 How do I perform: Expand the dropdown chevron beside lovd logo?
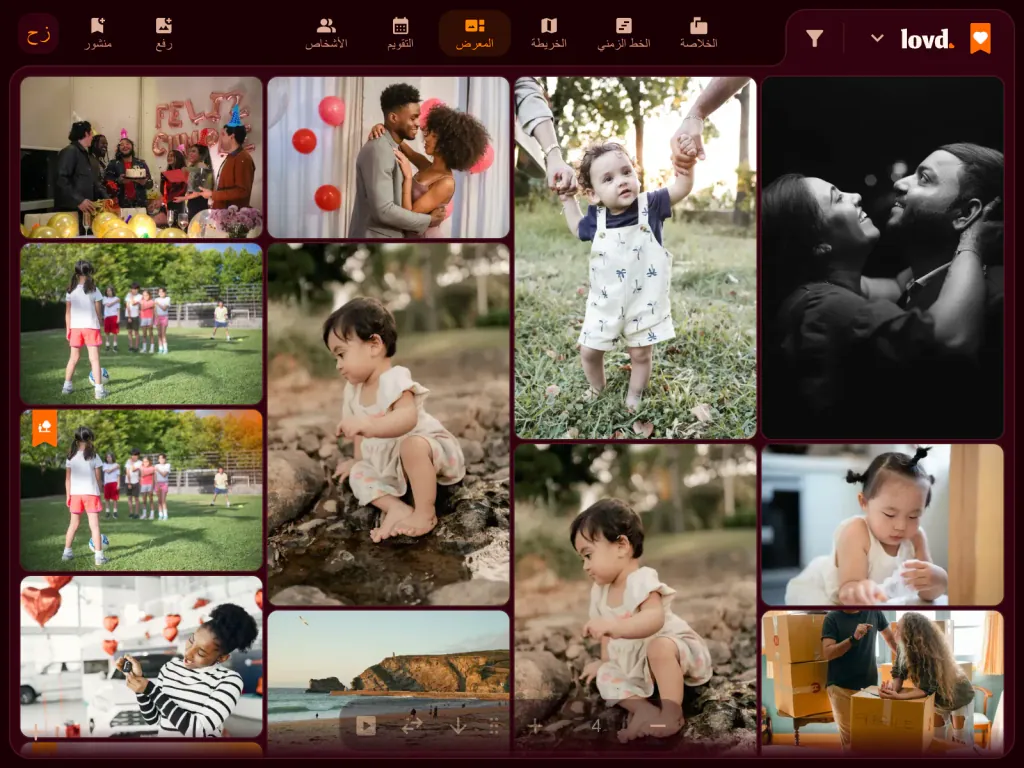point(877,39)
